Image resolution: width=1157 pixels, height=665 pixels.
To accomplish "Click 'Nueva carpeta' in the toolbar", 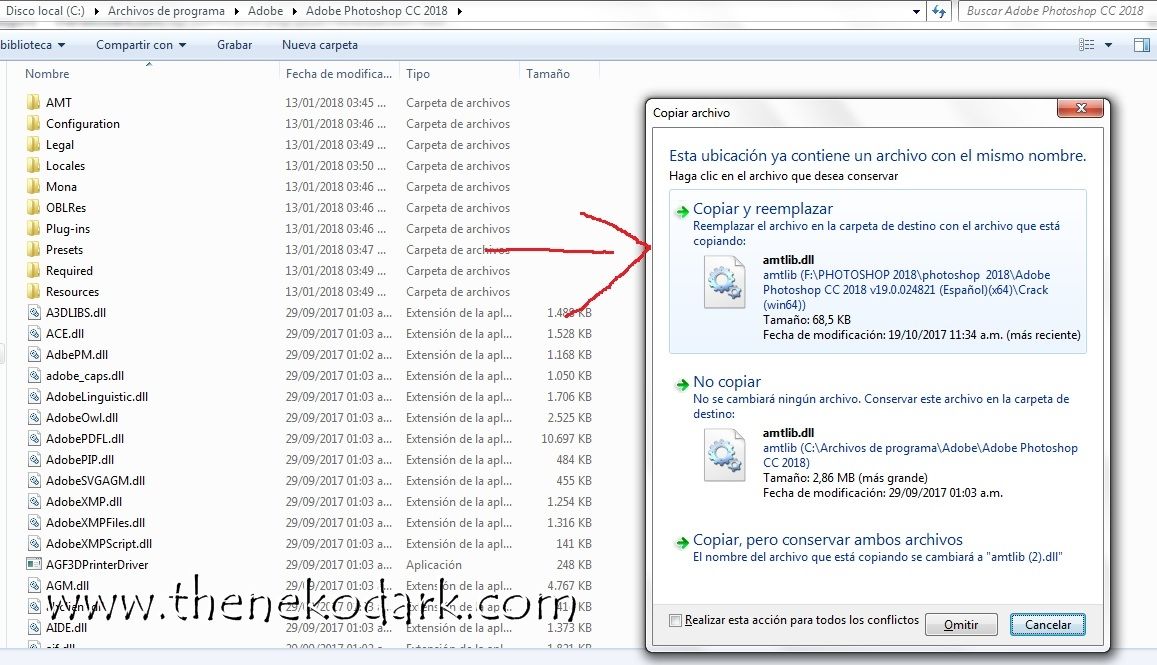I will pos(320,45).
